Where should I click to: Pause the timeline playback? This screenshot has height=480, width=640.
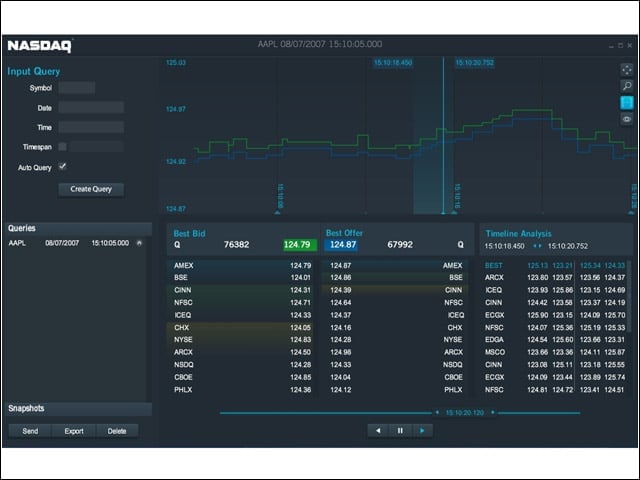400,430
